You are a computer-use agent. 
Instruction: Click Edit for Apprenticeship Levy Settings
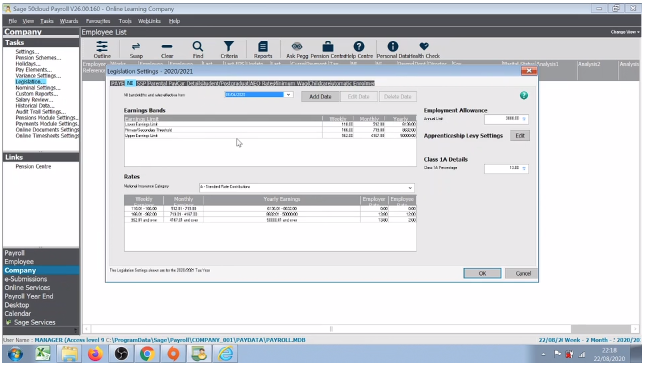pyautogui.click(x=520, y=136)
